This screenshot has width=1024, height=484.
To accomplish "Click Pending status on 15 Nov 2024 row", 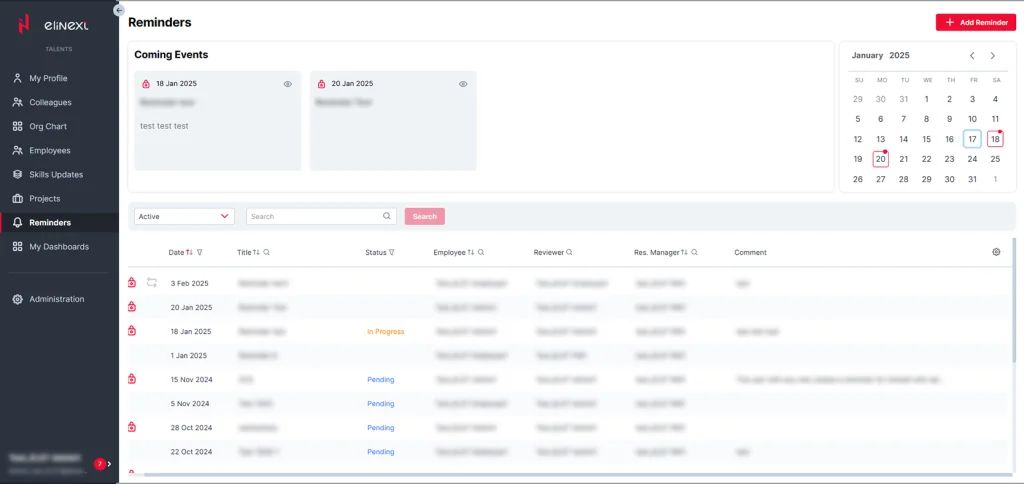I will click(x=381, y=379).
